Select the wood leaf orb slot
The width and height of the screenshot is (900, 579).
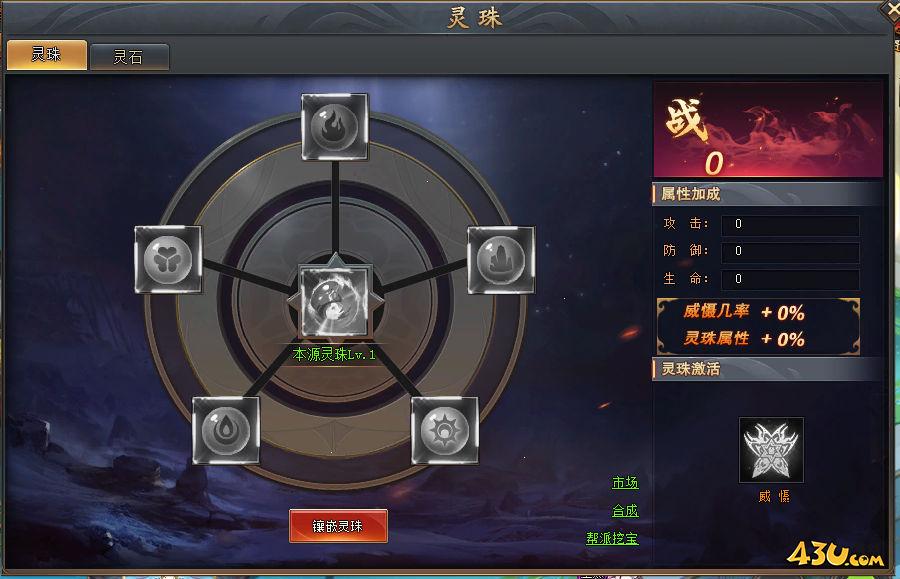(168, 259)
